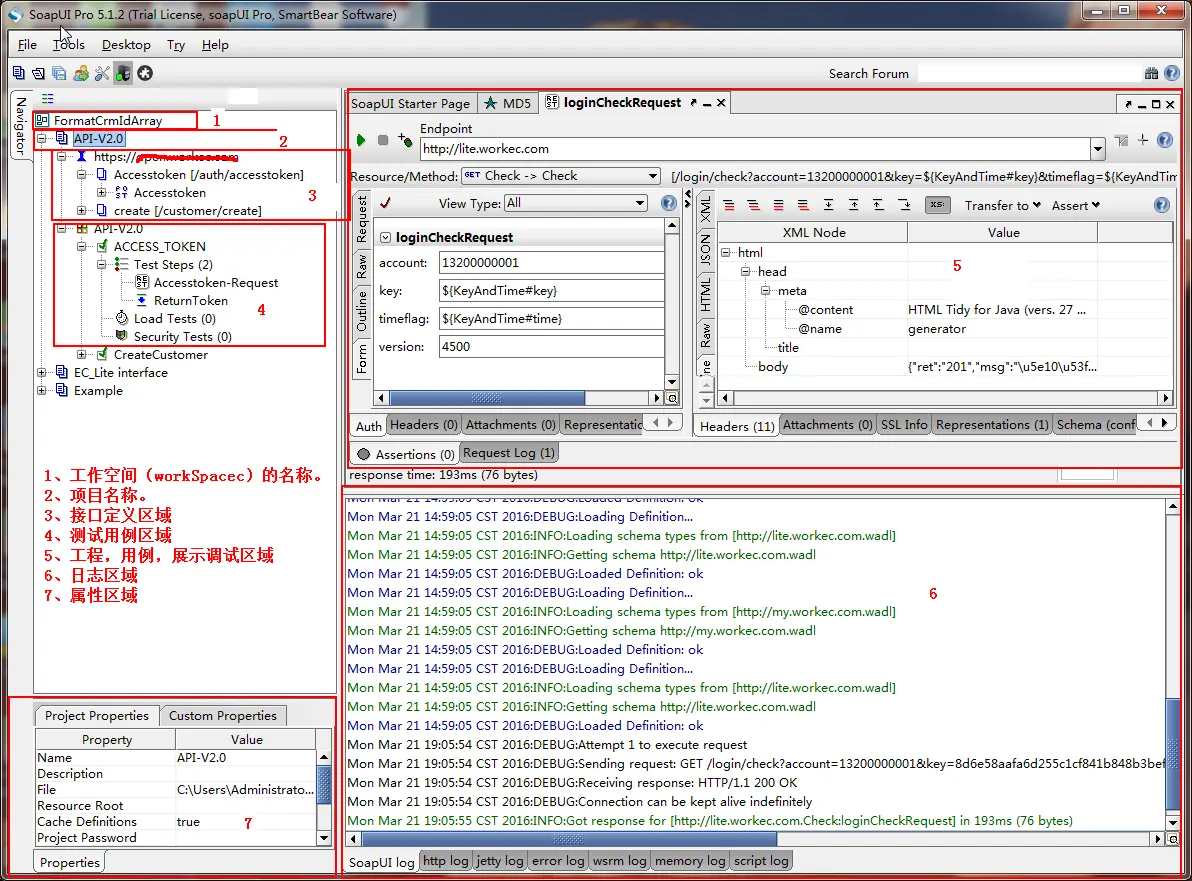Open the community forum people icon

click(81, 73)
